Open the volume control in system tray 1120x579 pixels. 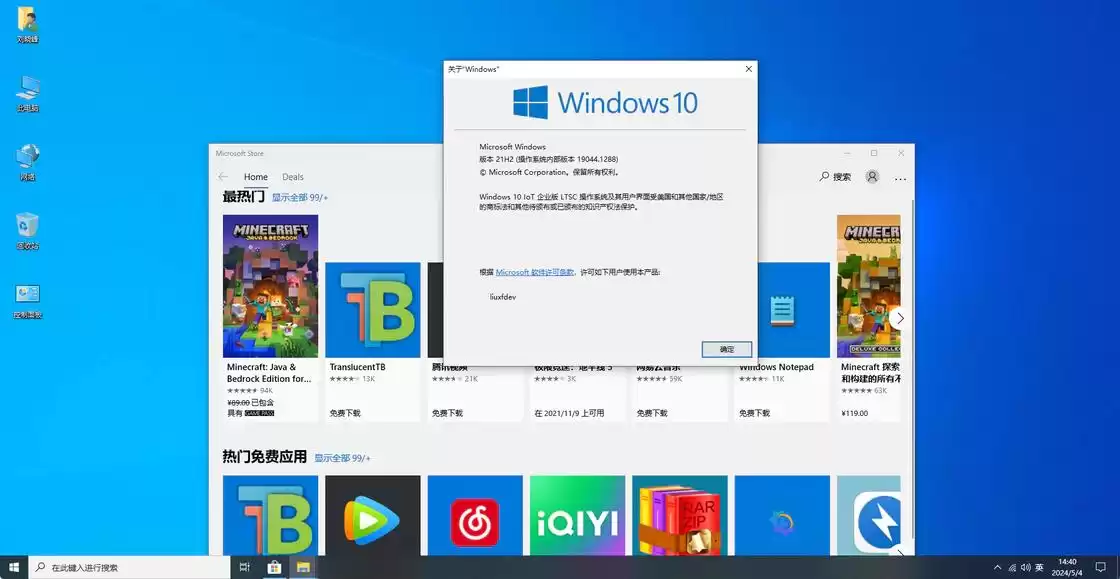pos(1024,567)
